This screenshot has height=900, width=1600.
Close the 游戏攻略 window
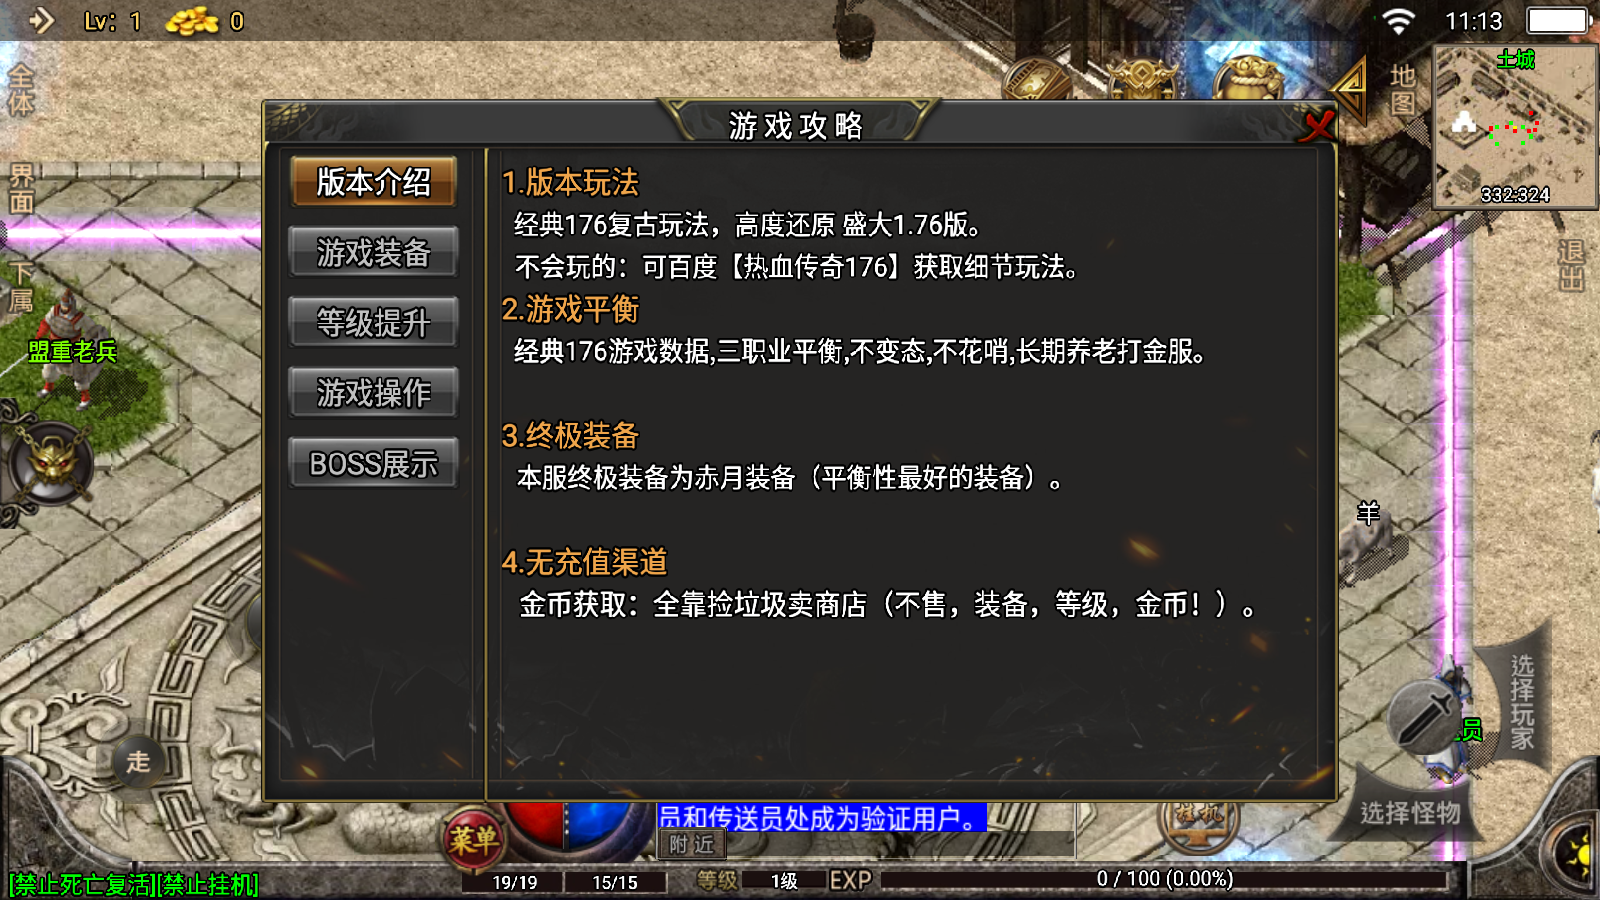pyautogui.click(x=1318, y=125)
